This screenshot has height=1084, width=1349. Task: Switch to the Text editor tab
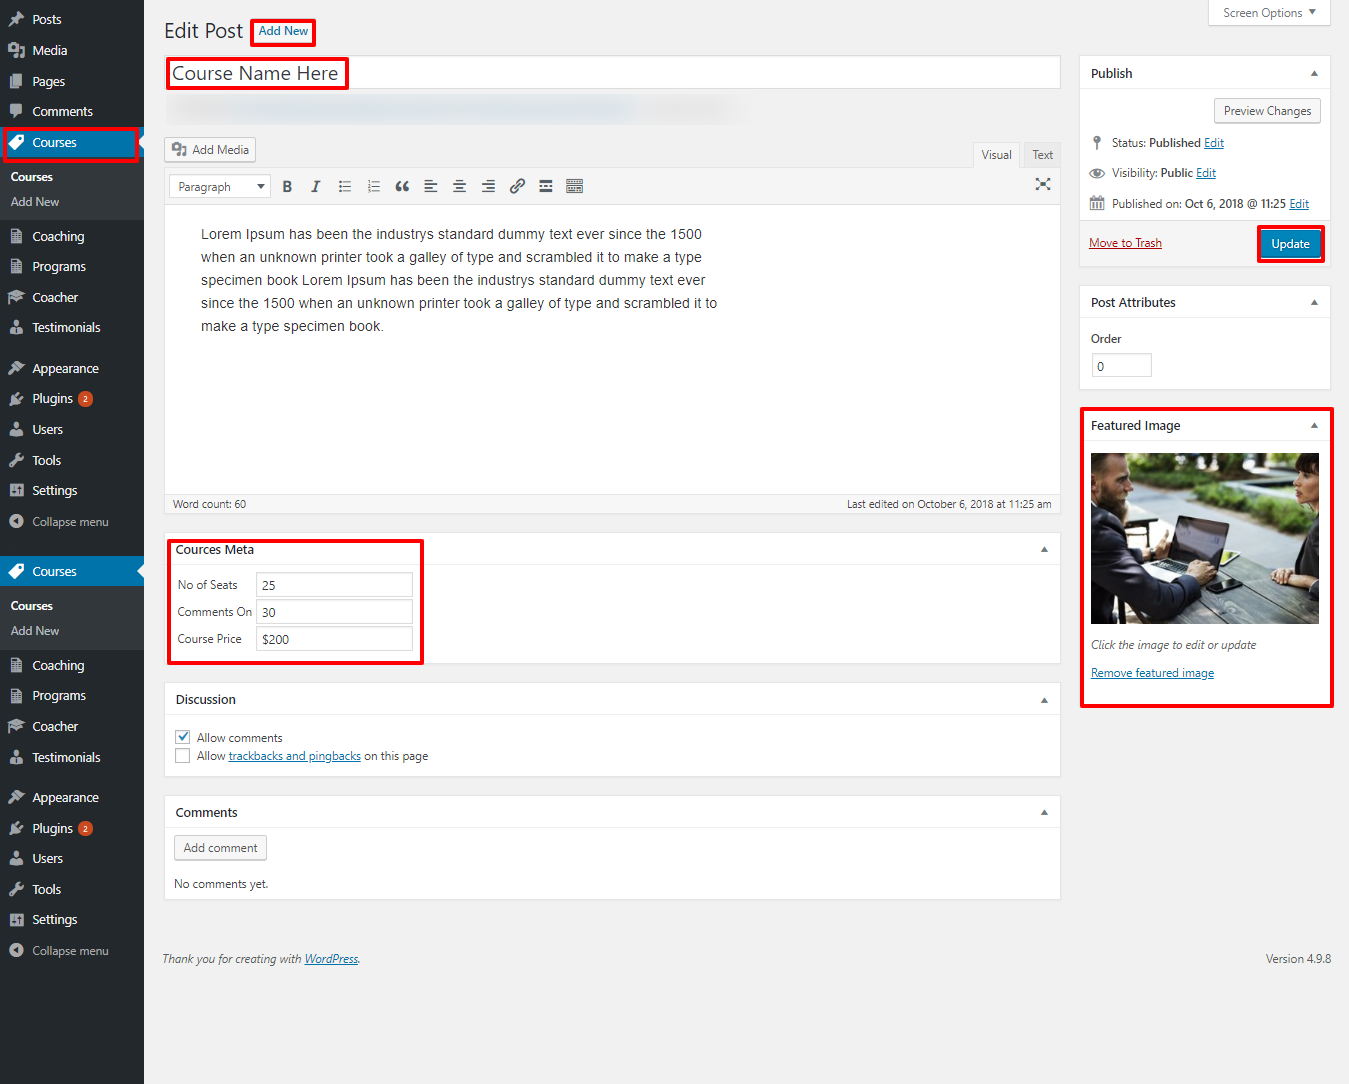click(x=1042, y=155)
